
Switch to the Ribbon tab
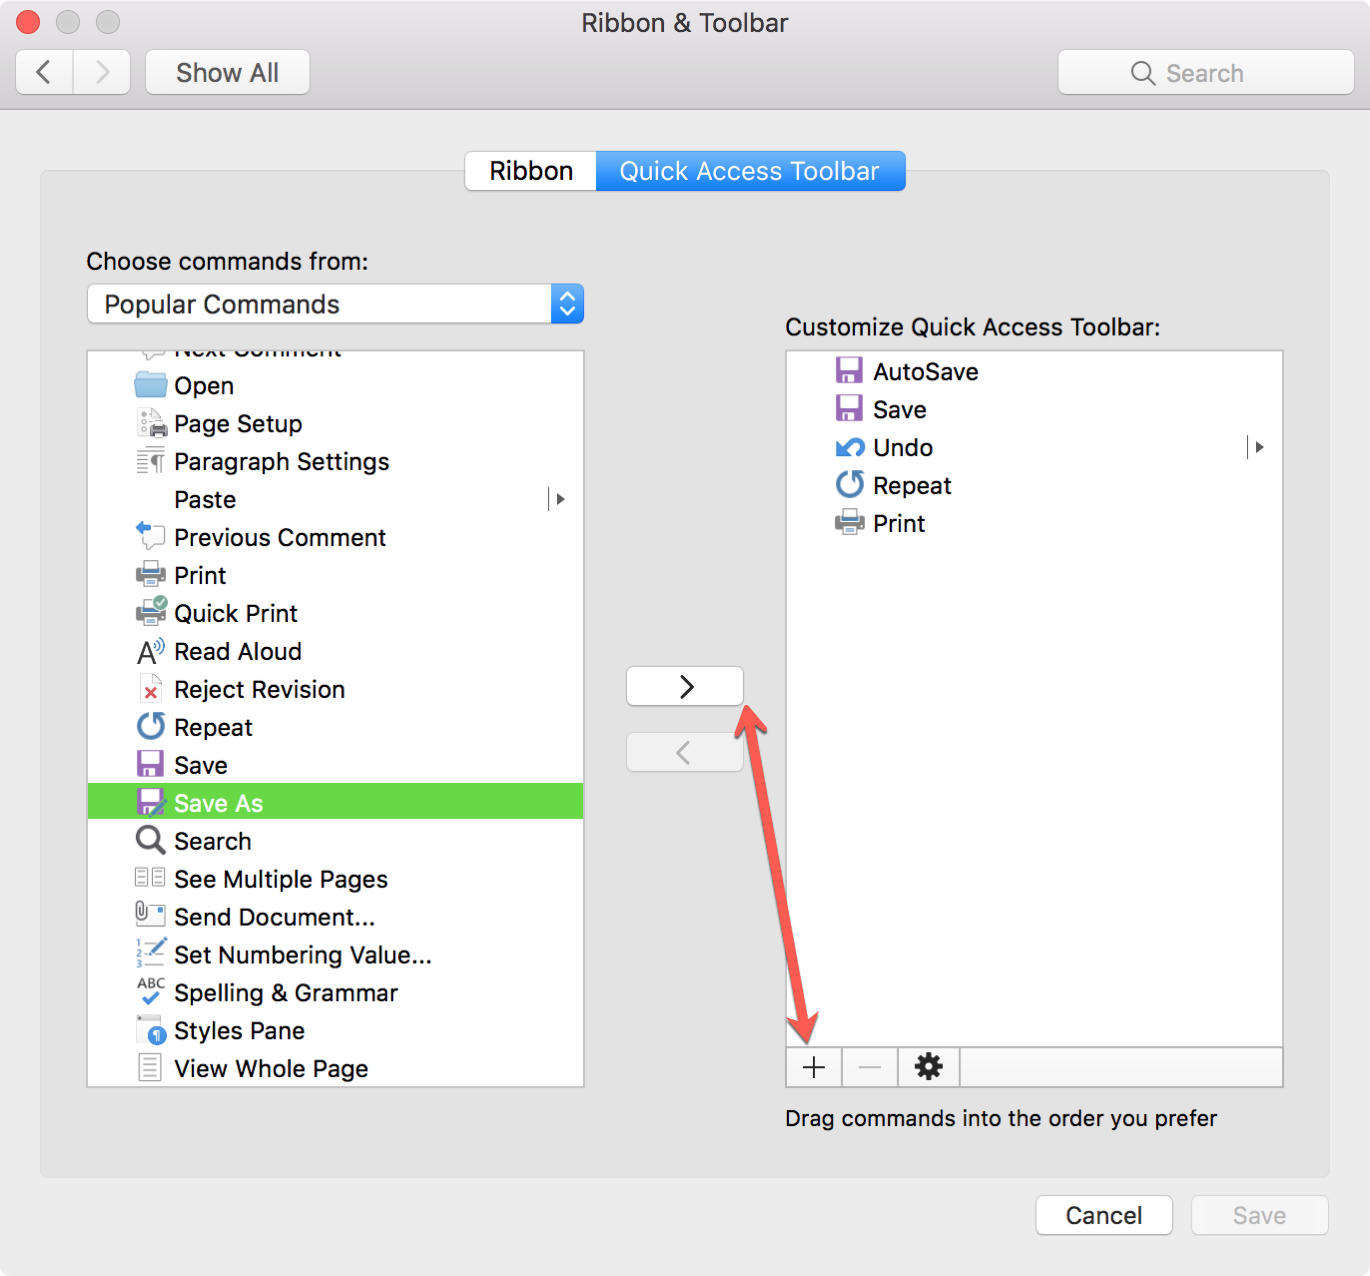coord(531,171)
